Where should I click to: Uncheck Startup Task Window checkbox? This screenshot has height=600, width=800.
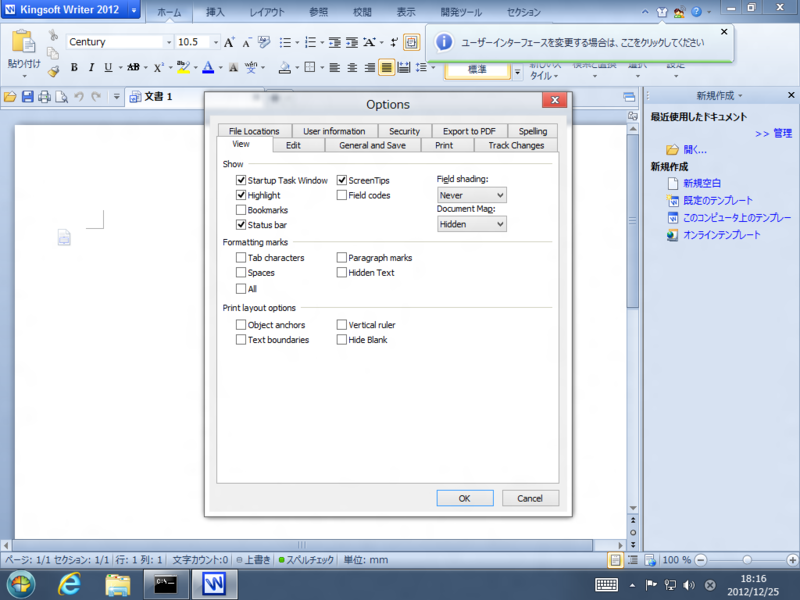coord(241,180)
